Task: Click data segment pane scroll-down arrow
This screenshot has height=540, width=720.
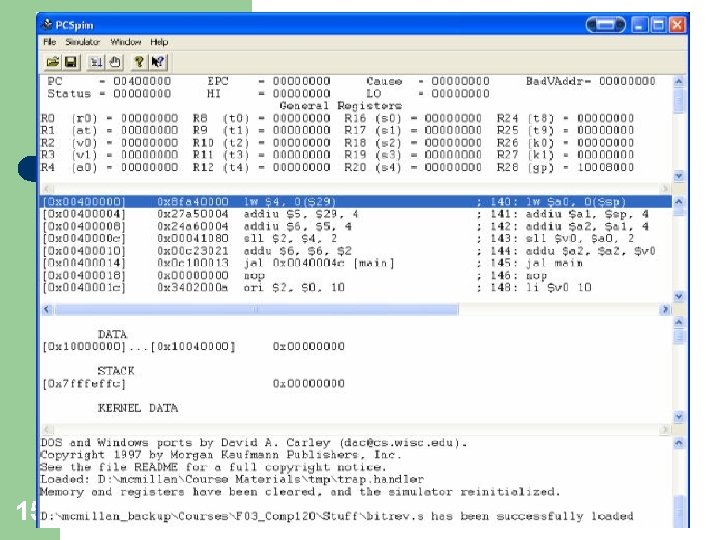Action: (679, 417)
